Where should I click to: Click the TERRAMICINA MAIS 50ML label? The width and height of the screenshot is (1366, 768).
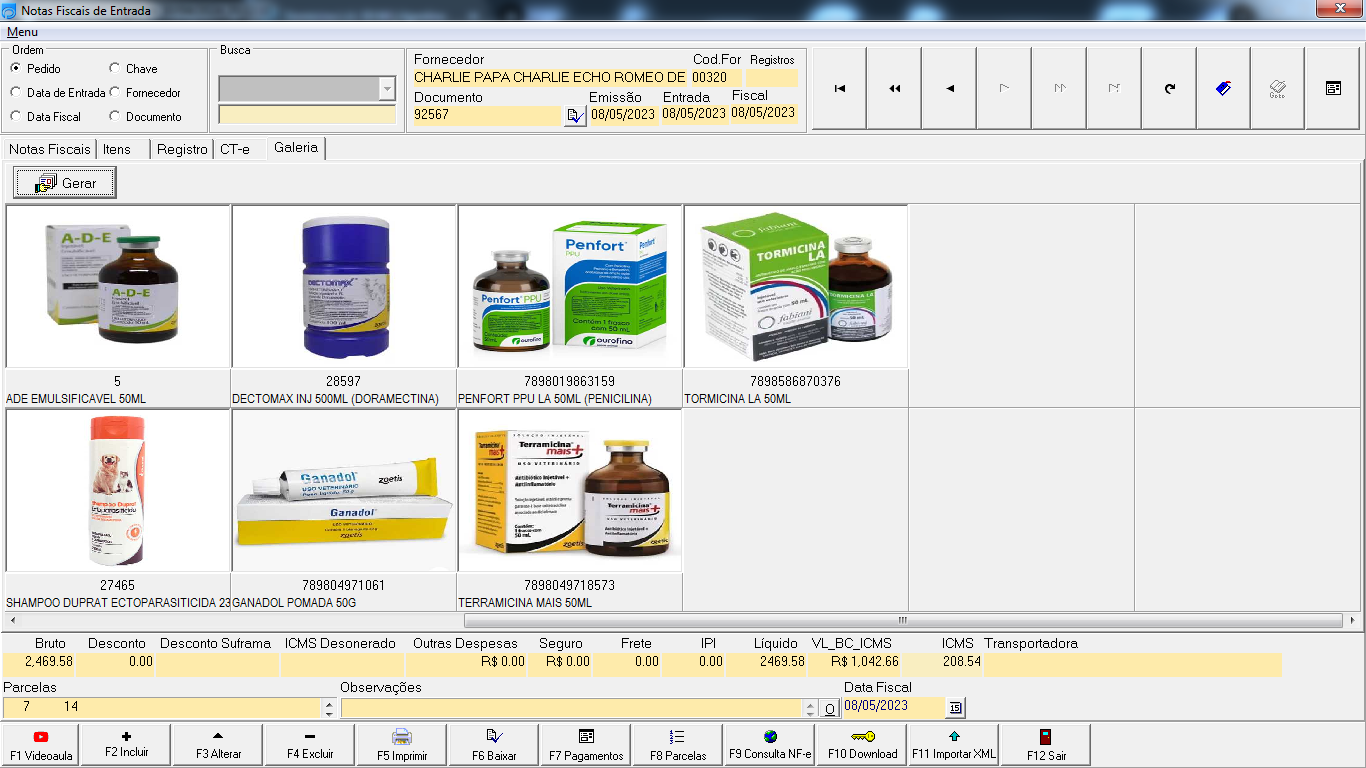click(525, 603)
